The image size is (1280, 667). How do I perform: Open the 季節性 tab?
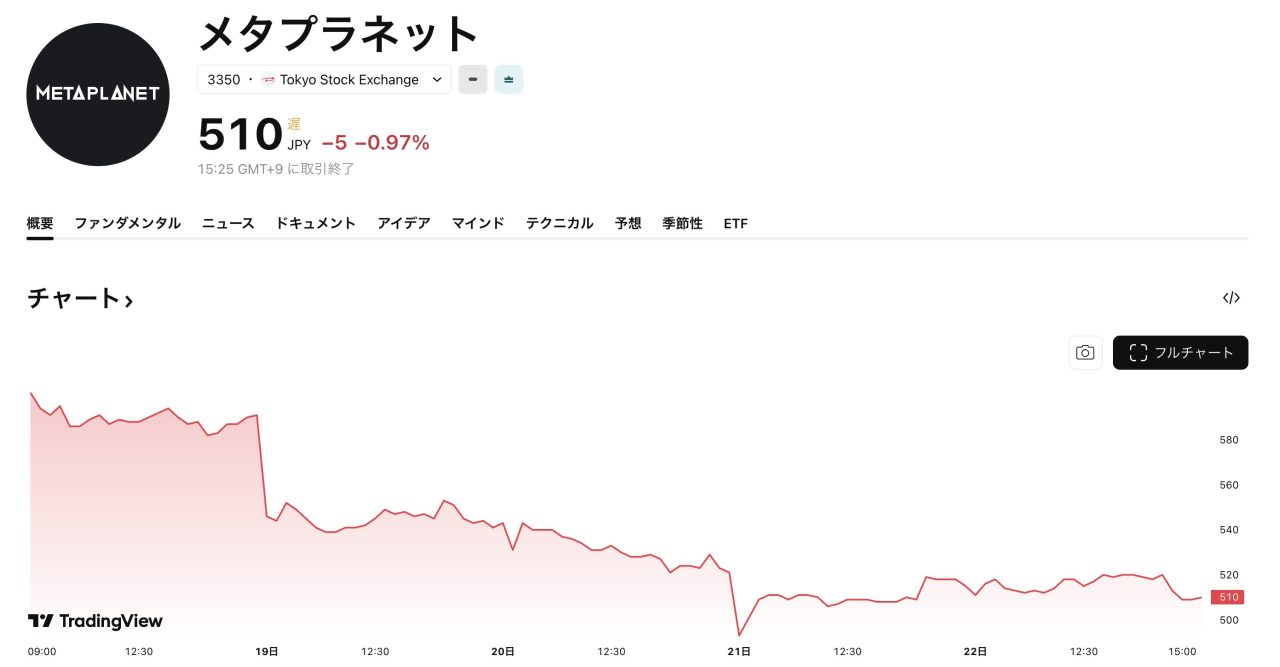point(682,224)
